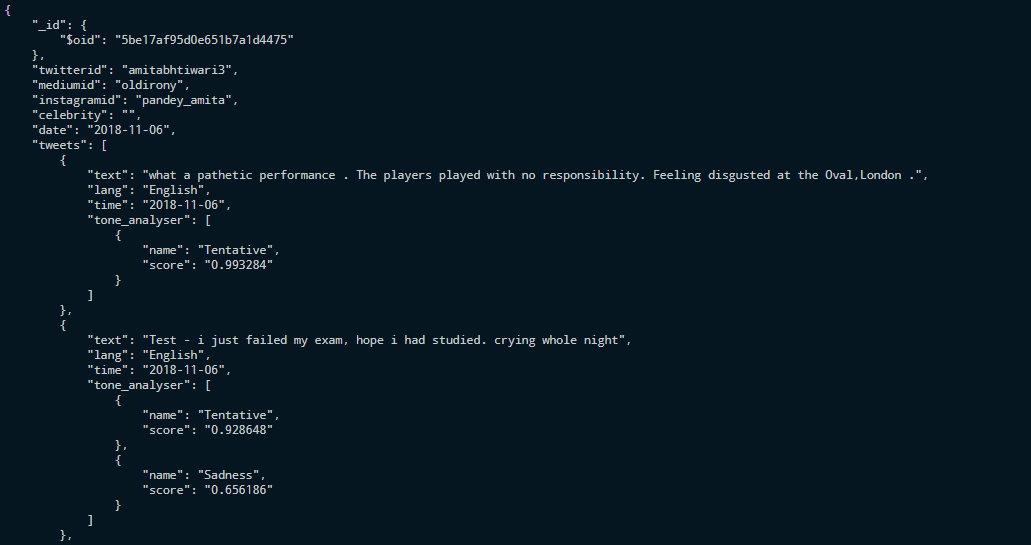Click the empty celebrity value
This screenshot has height=545, width=1031.
(128, 115)
